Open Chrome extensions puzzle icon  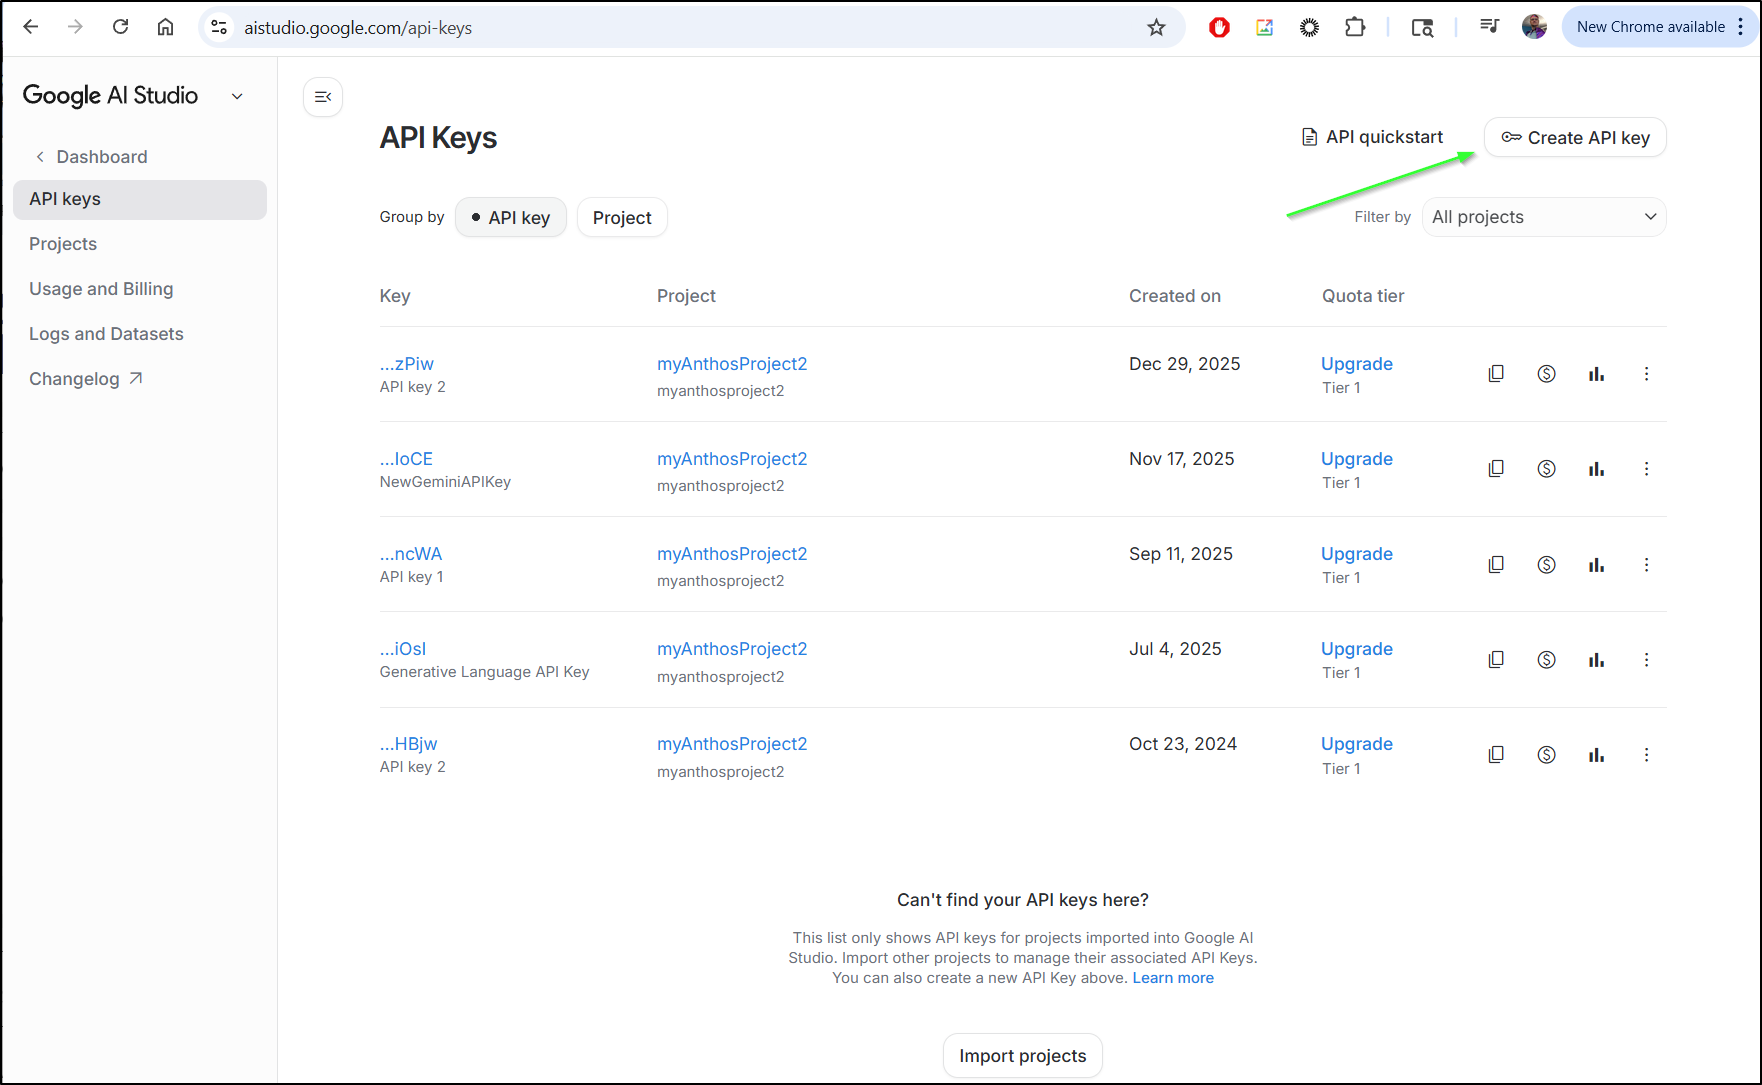(x=1355, y=28)
